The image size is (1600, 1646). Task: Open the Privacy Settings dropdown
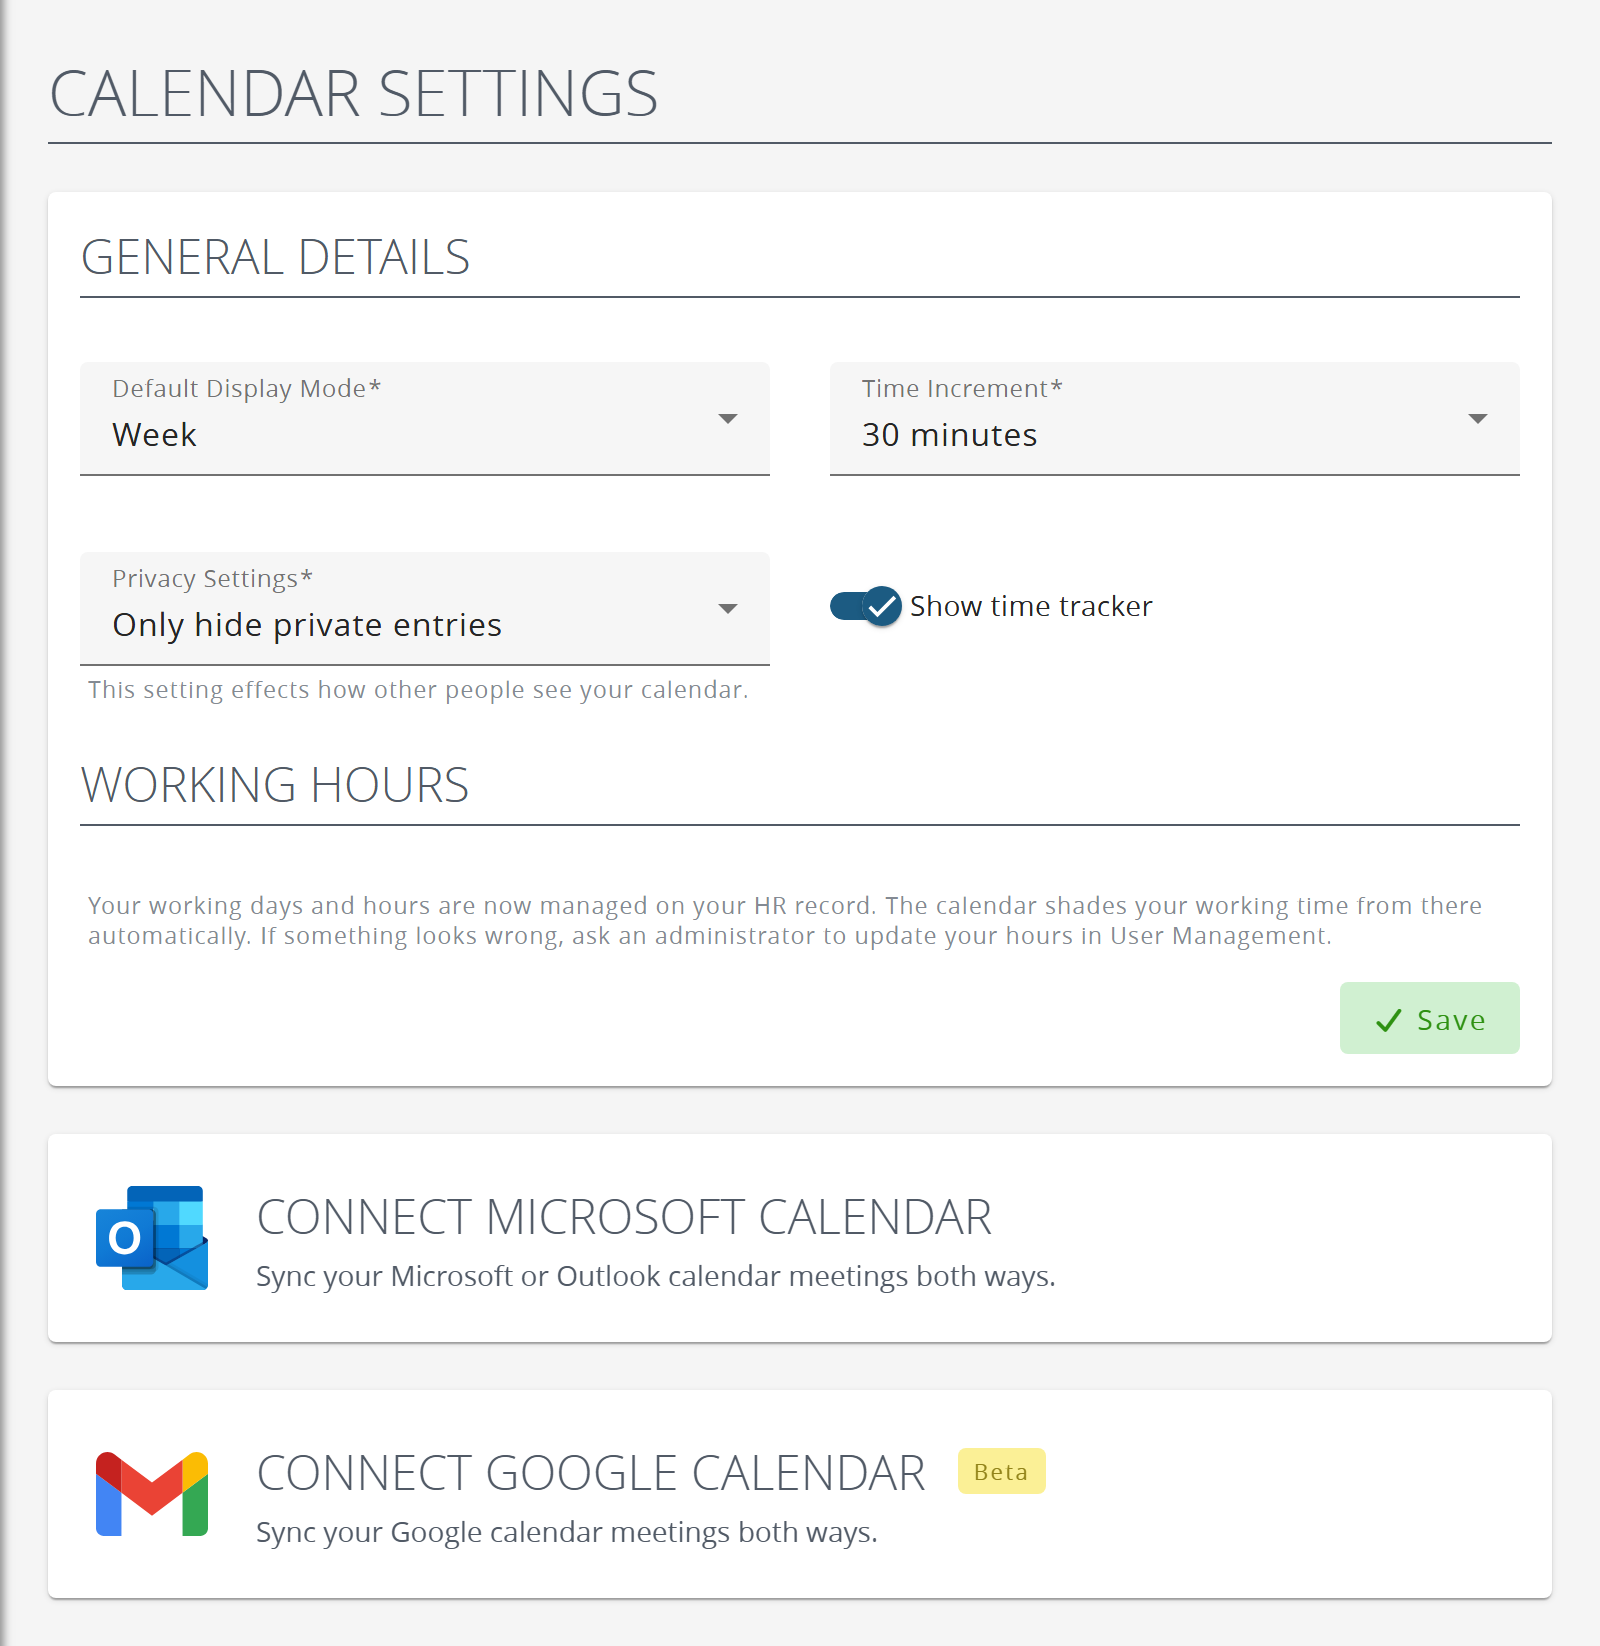click(x=425, y=608)
